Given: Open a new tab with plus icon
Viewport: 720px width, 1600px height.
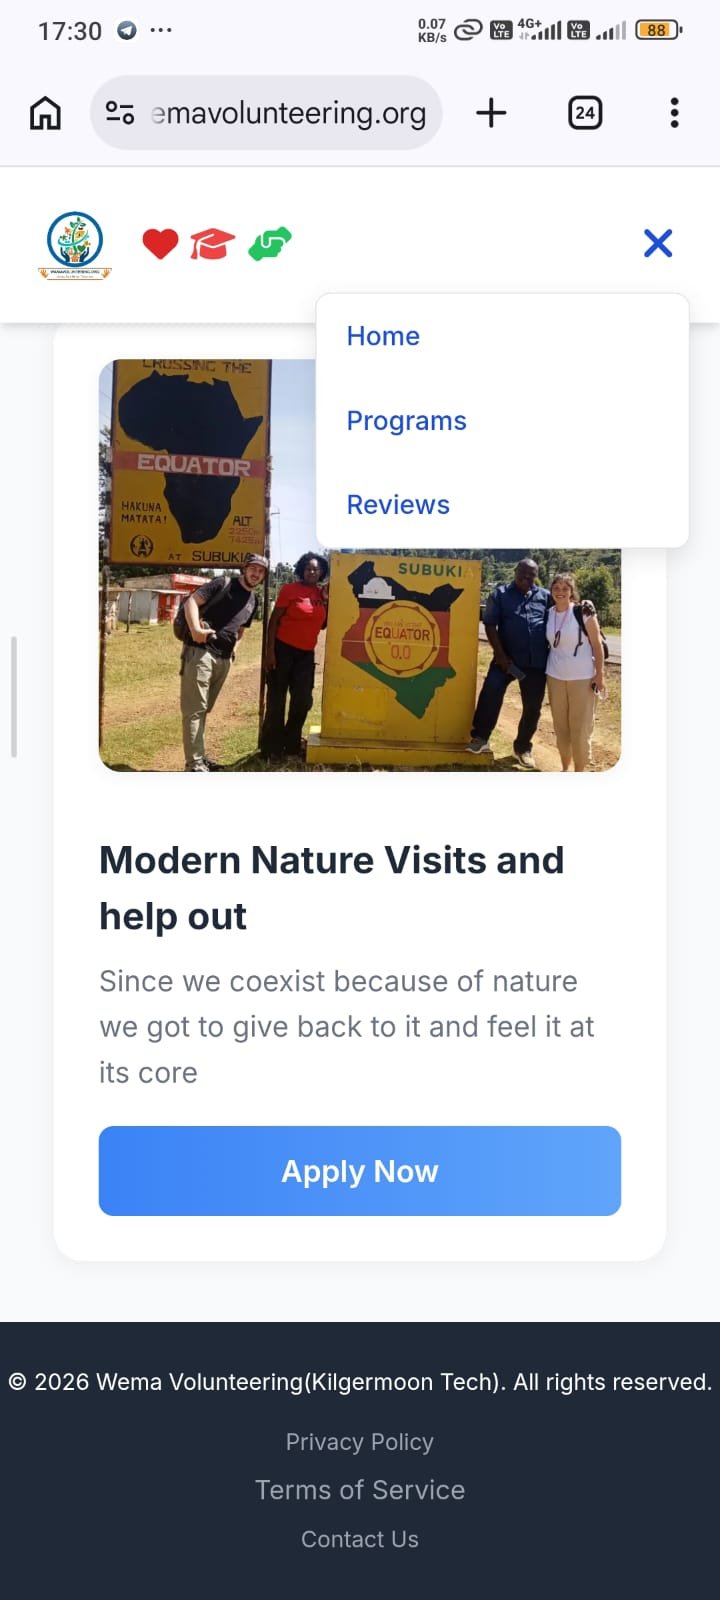Looking at the screenshot, I should pyautogui.click(x=491, y=113).
